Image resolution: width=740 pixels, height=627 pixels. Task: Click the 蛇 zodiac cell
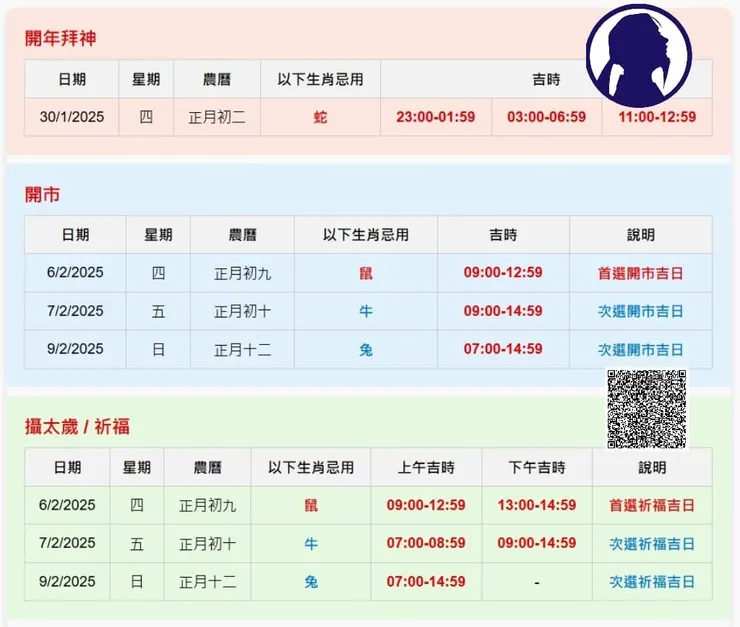(x=320, y=117)
